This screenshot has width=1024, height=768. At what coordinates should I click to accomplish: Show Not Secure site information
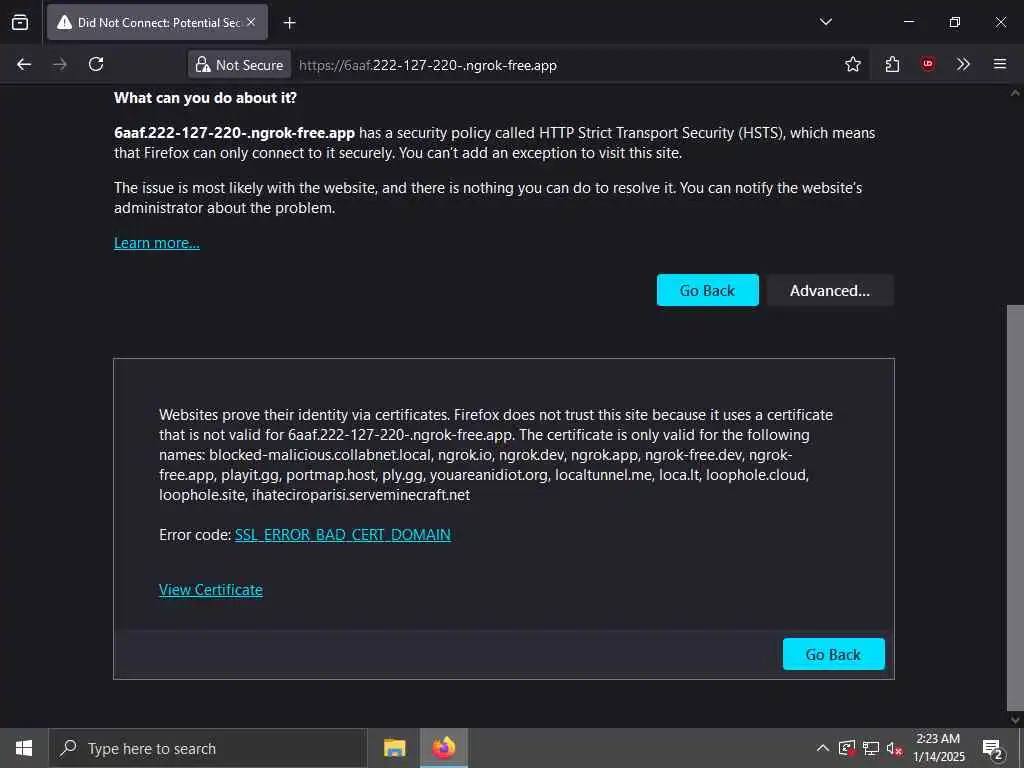point(239,65)
